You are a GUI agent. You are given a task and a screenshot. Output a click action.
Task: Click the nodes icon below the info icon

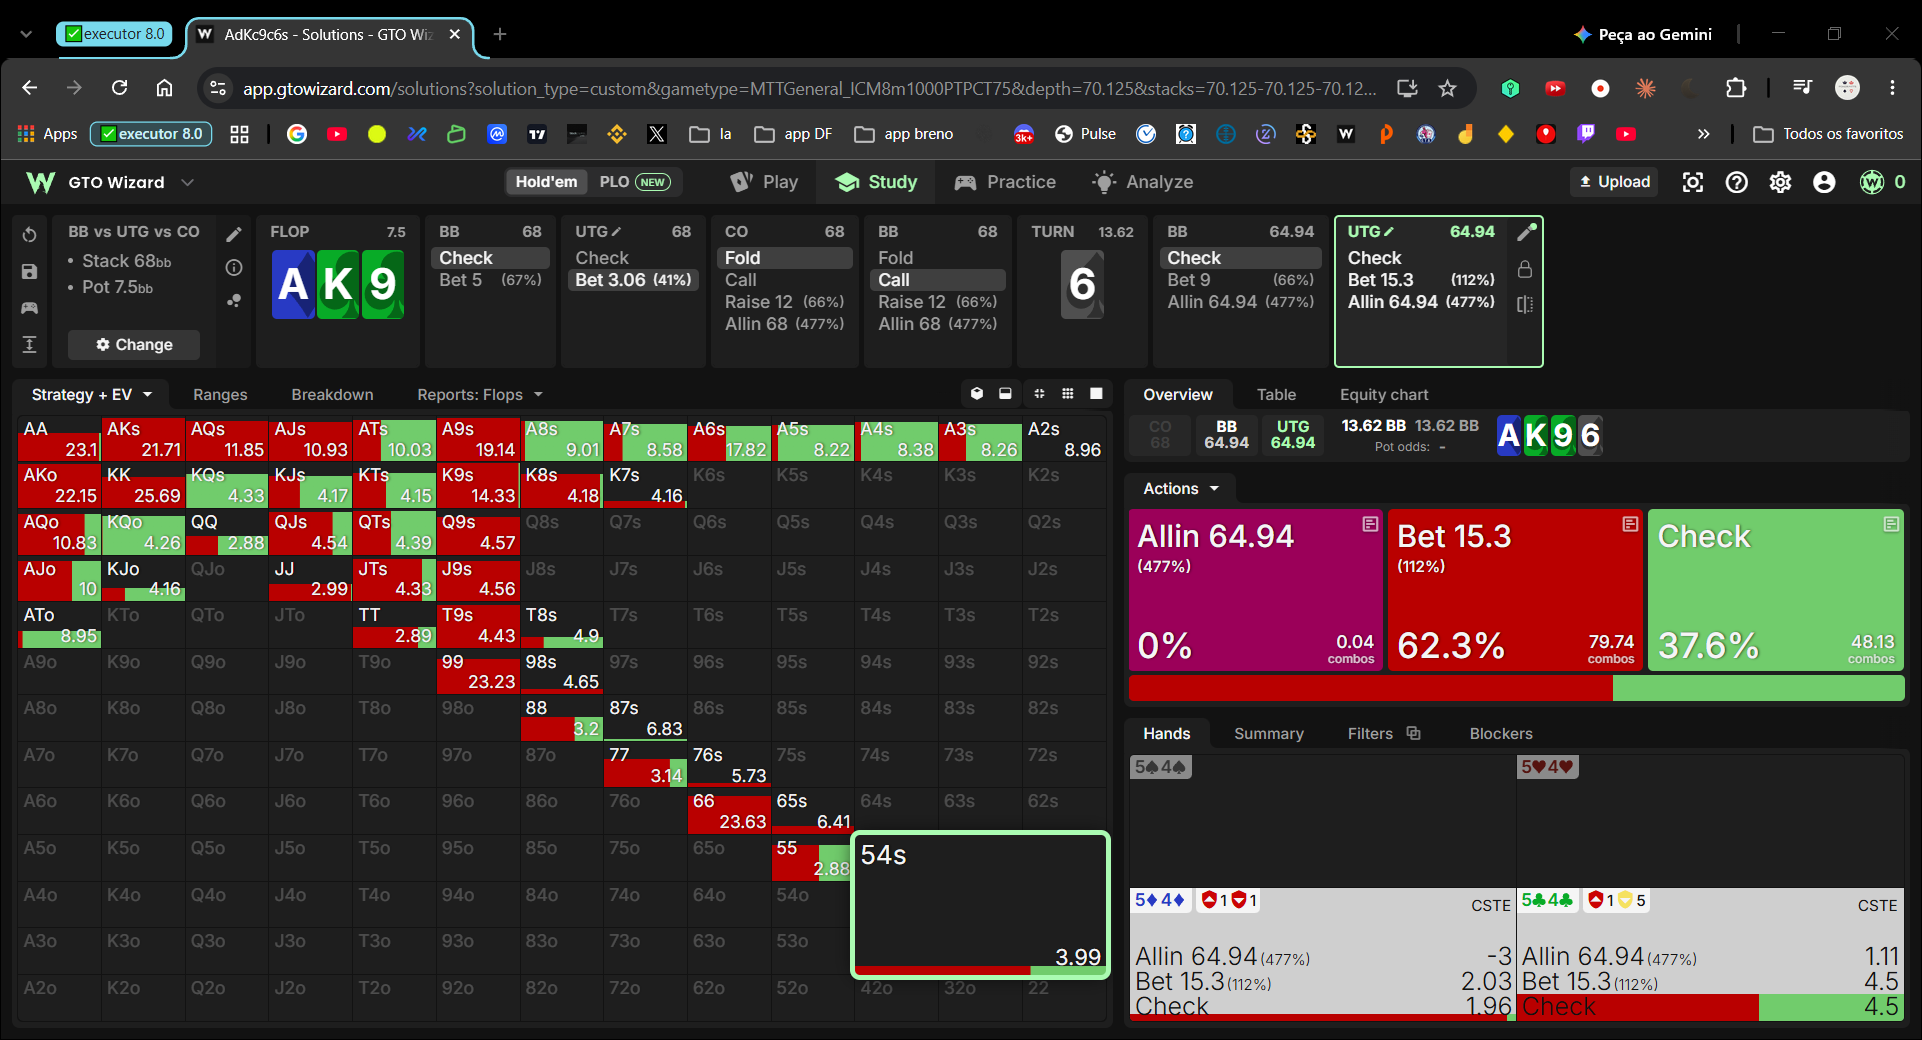pyautogui.click(x=234, y=300)
